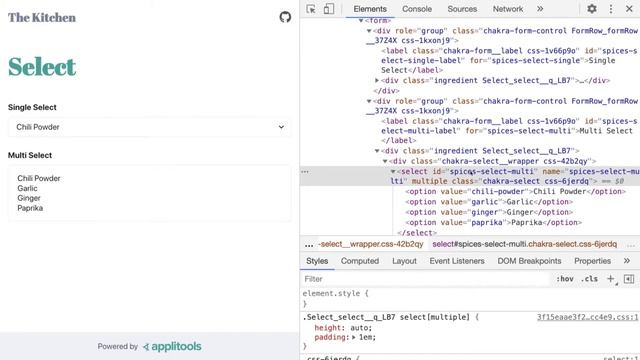Click the Multi Select form label
The height and width of the screenshot is (360, 640).
[30, 156]
